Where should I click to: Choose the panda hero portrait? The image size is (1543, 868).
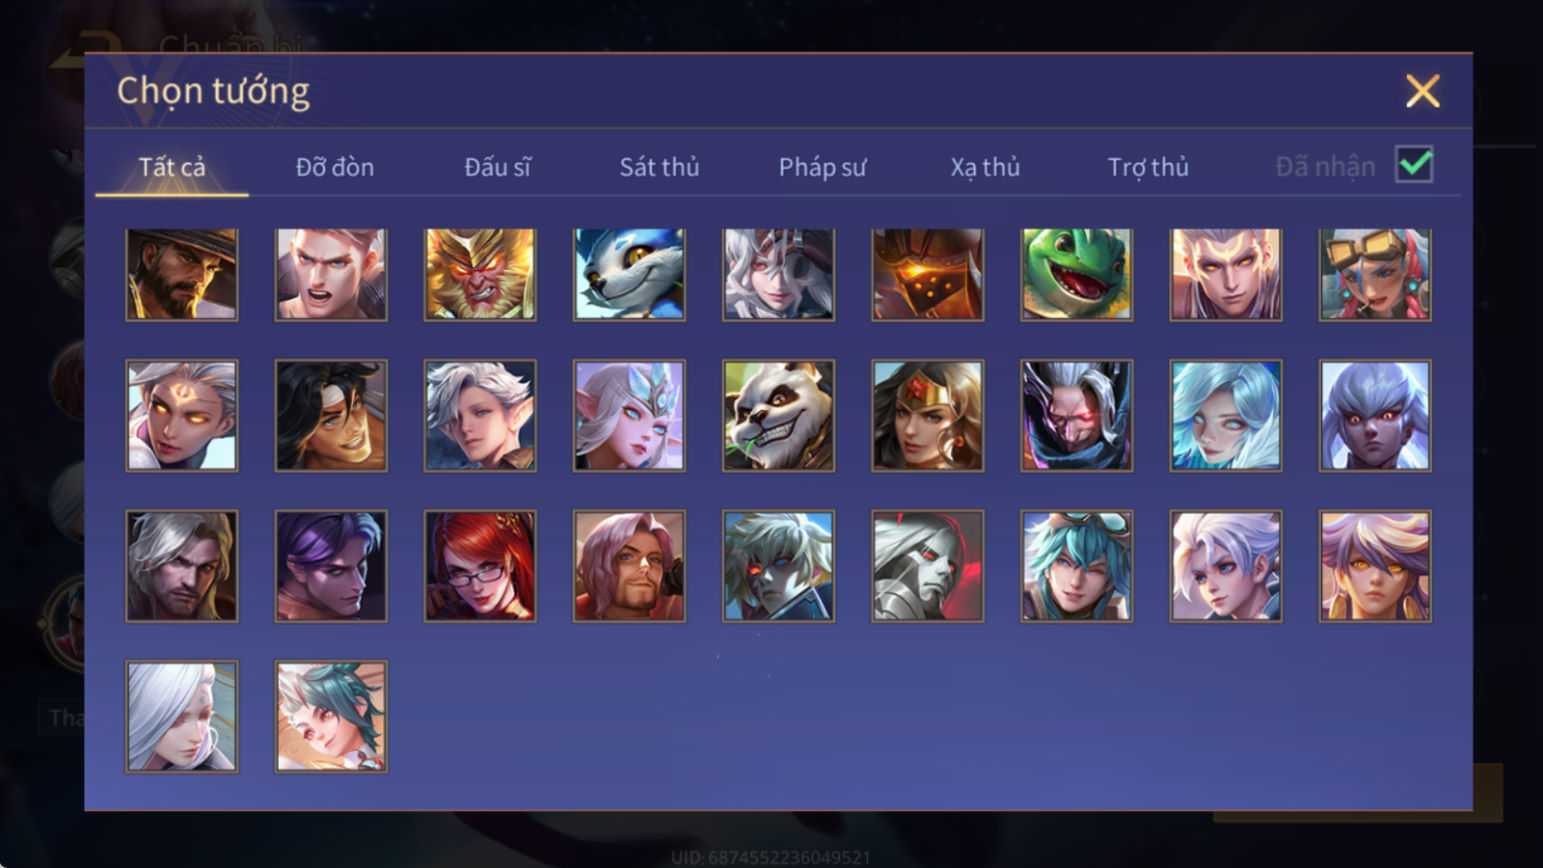(x=778, y=415)
